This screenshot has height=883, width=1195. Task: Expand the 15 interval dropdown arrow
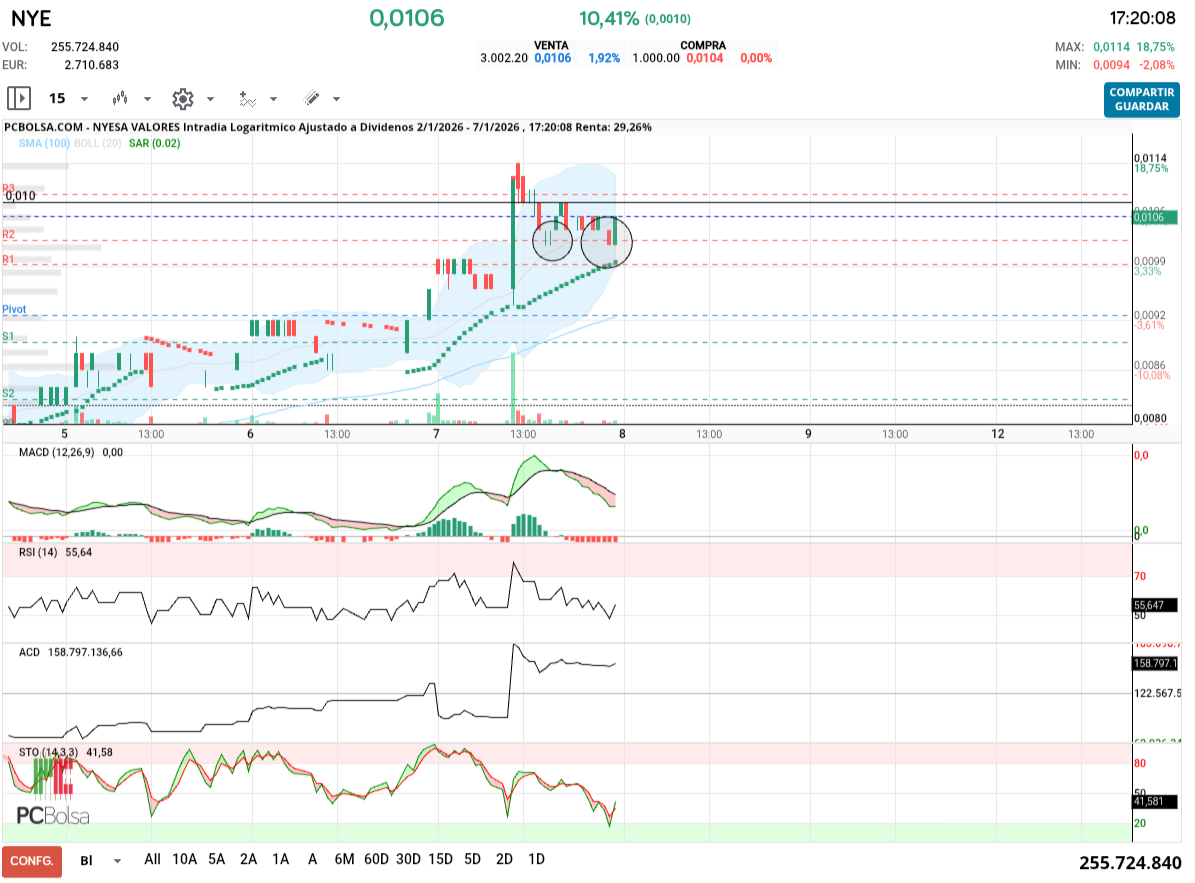pos(84,99)
